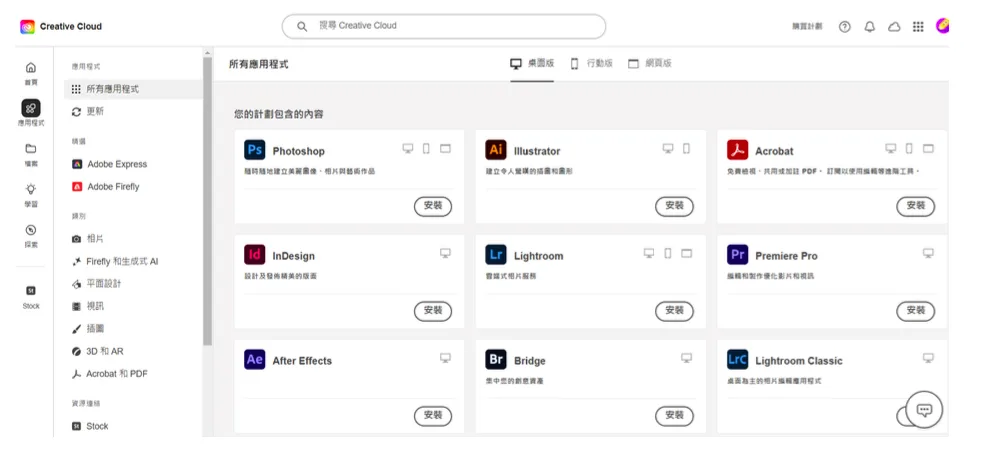Image resolution: width=1007 pixels, height=474 pixels.
Task: Open the Stock icon in left rail
Action: coord(31,290)
